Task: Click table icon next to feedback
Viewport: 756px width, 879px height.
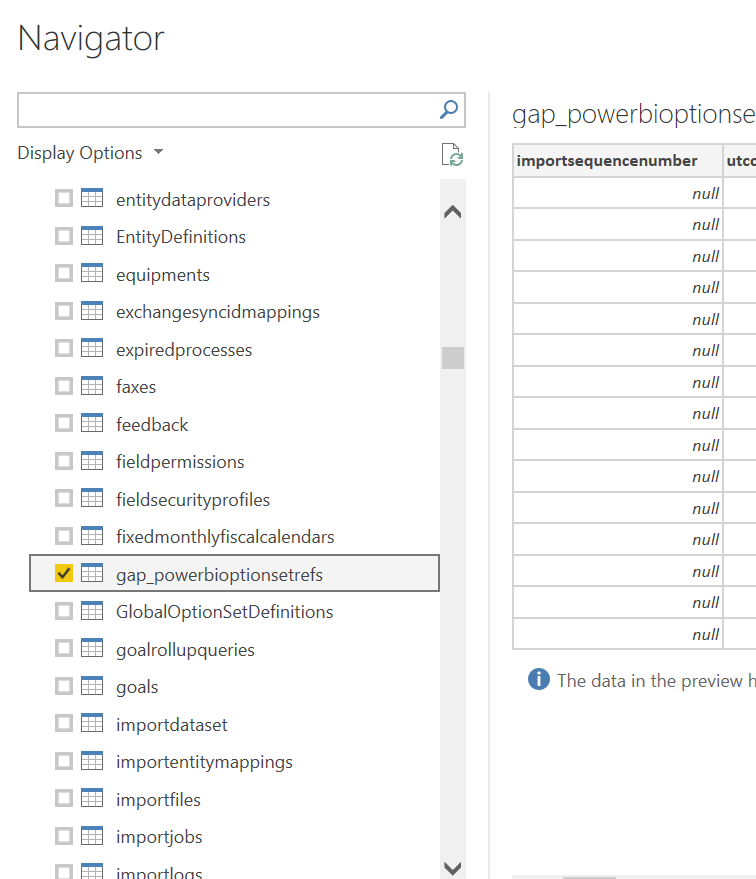Action: [x=92, y=423]
